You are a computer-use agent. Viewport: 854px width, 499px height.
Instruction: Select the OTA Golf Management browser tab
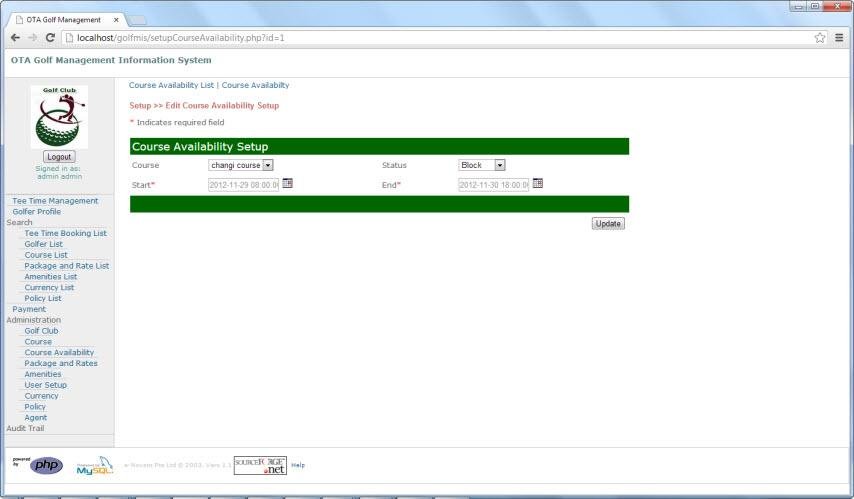point(64,20)
